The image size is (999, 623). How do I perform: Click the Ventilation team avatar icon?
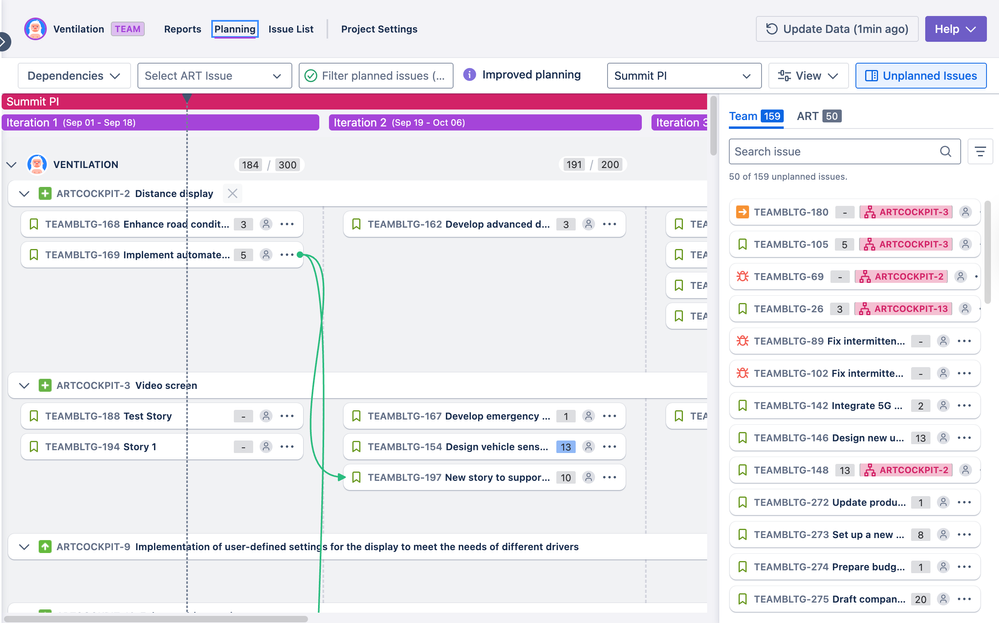(37, 28)
